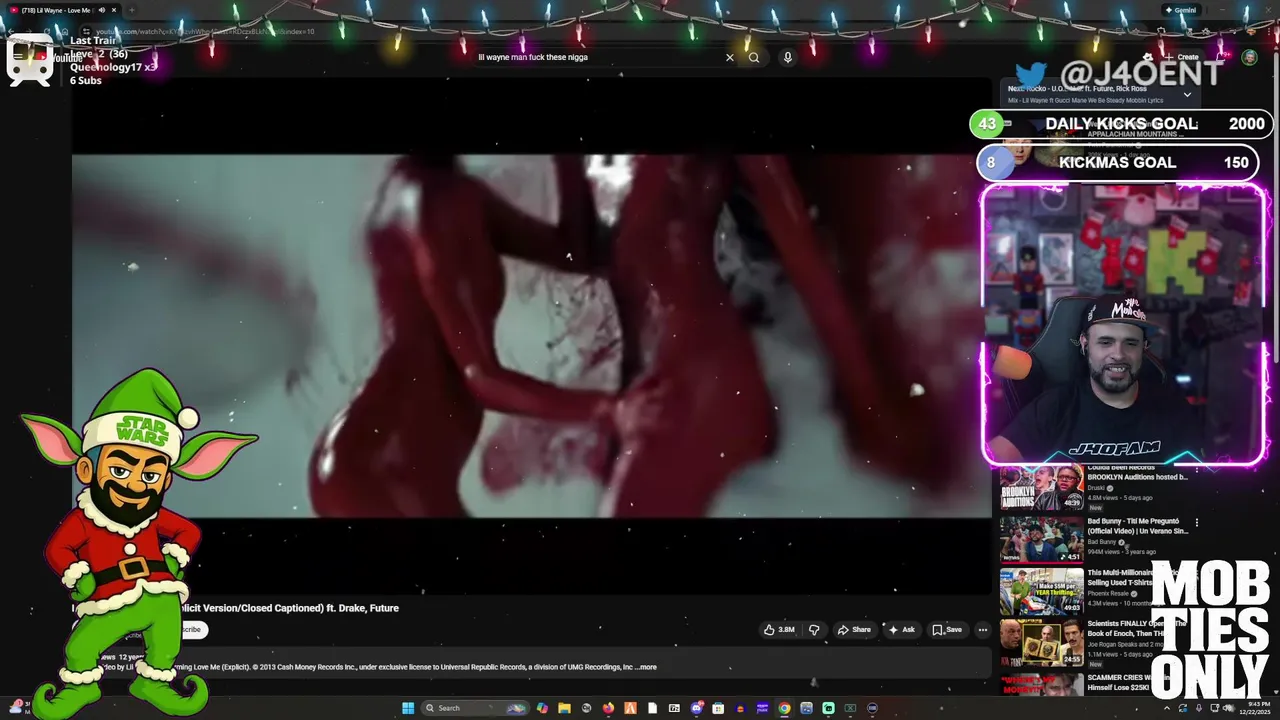The height and width of the screenshot is (720, 1280).
Task: Open Google Chrome from the taskbar
Action: tap(785, 708)
